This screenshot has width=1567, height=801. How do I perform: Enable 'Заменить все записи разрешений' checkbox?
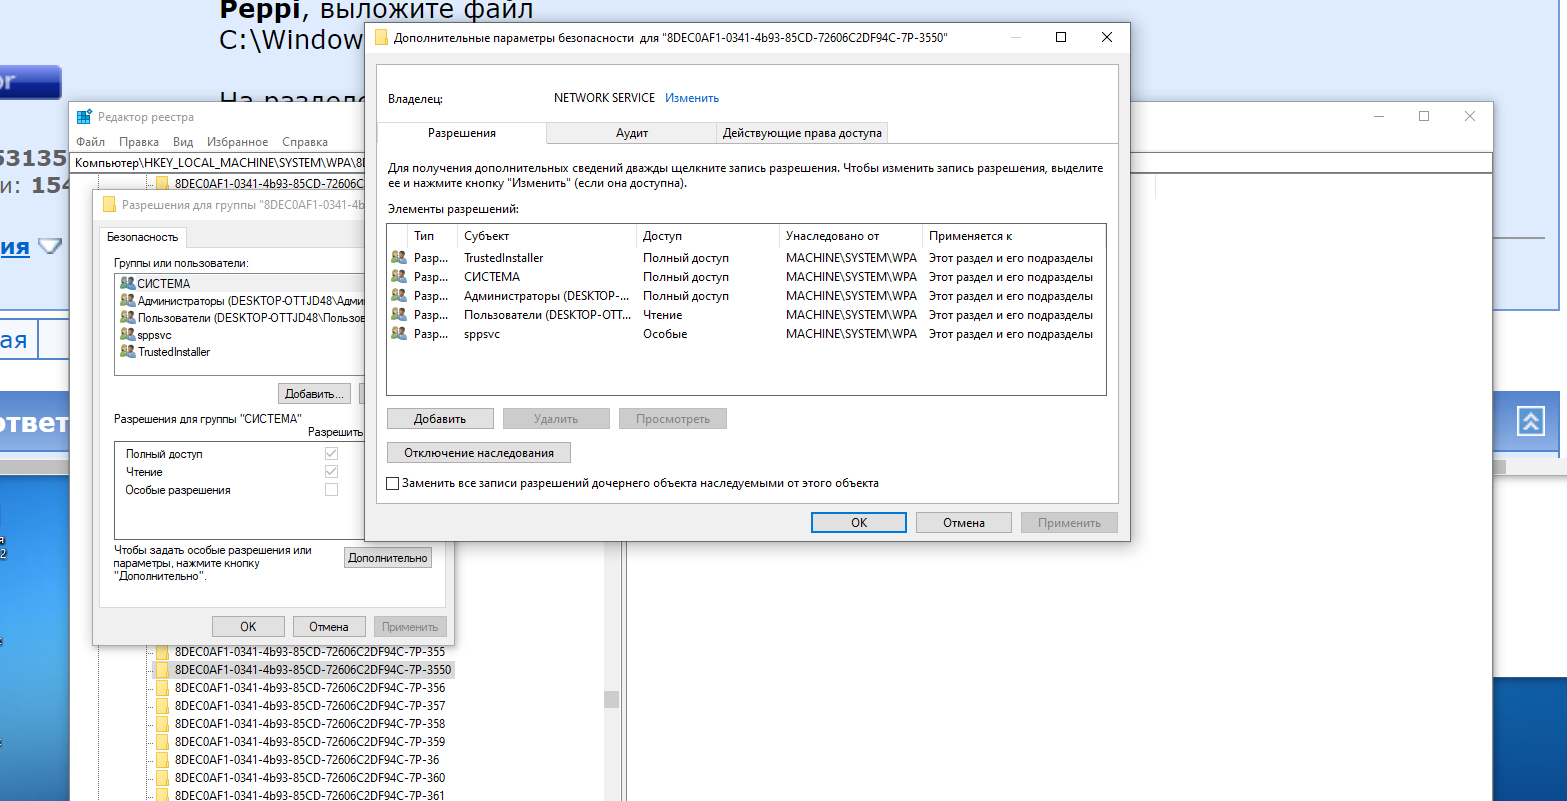coord(393,483)
